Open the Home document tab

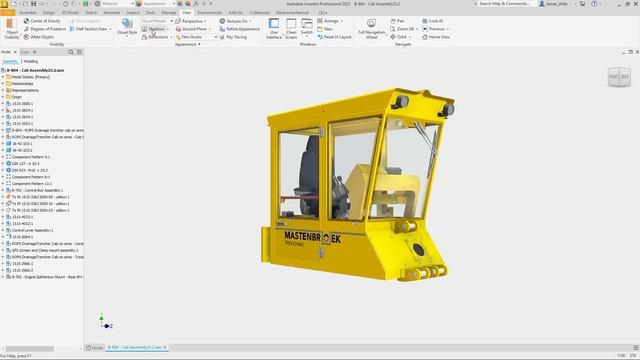(94, 348)
